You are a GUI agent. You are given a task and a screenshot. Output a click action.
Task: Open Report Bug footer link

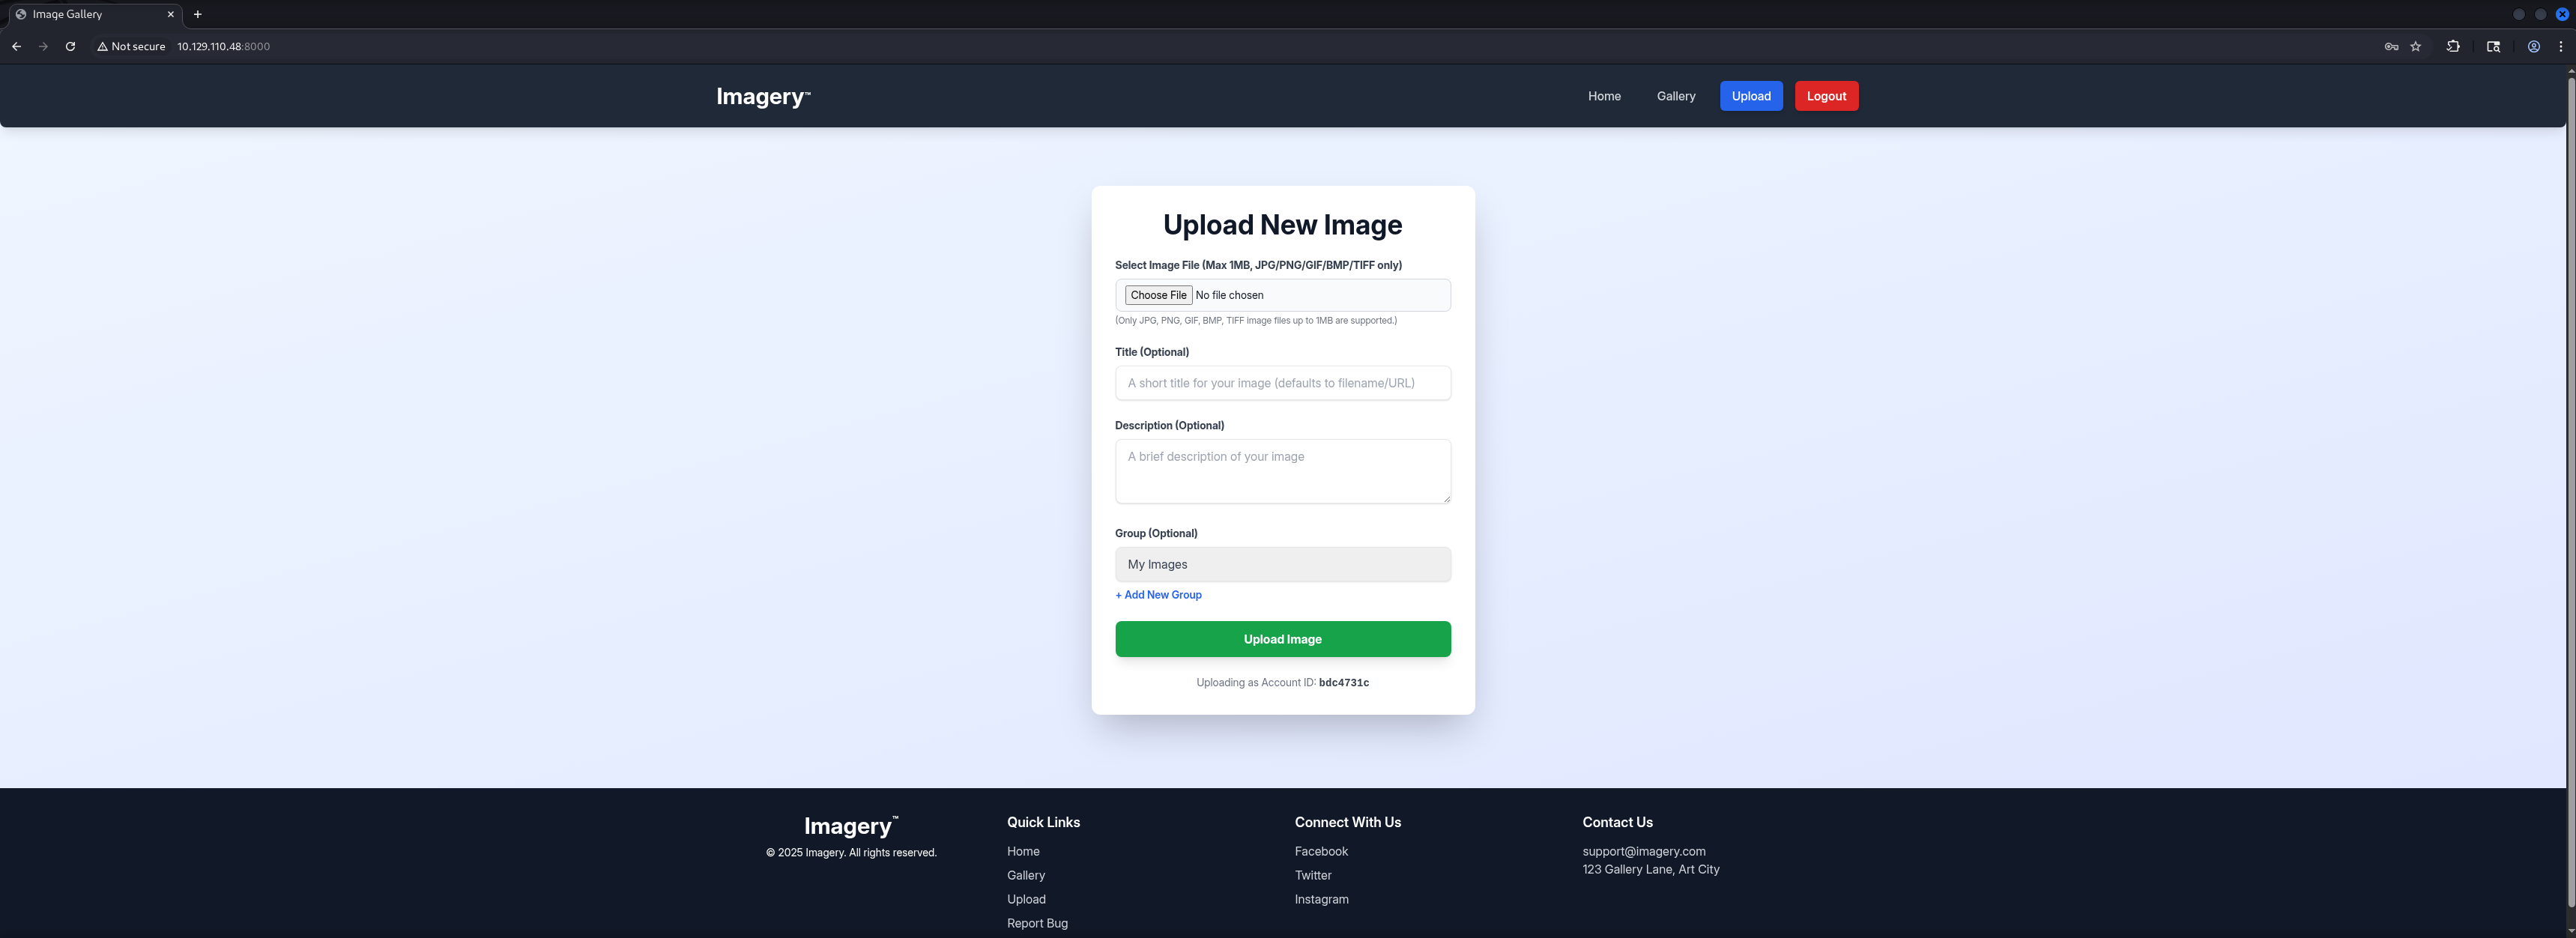[x=1037, y=923]
